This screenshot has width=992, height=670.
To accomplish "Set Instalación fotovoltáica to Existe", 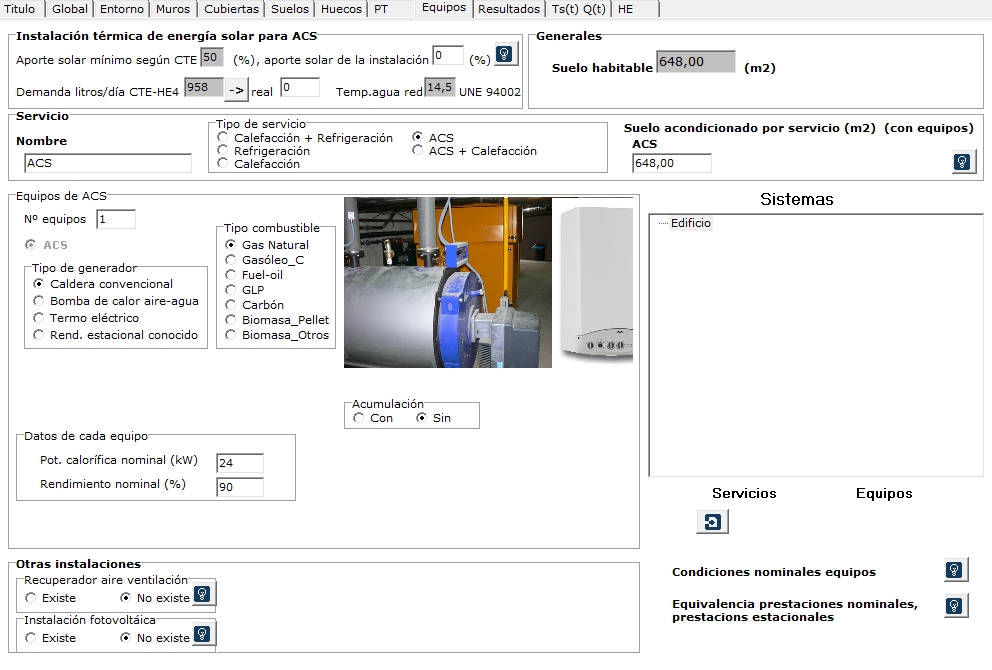I will coord(51,638).
